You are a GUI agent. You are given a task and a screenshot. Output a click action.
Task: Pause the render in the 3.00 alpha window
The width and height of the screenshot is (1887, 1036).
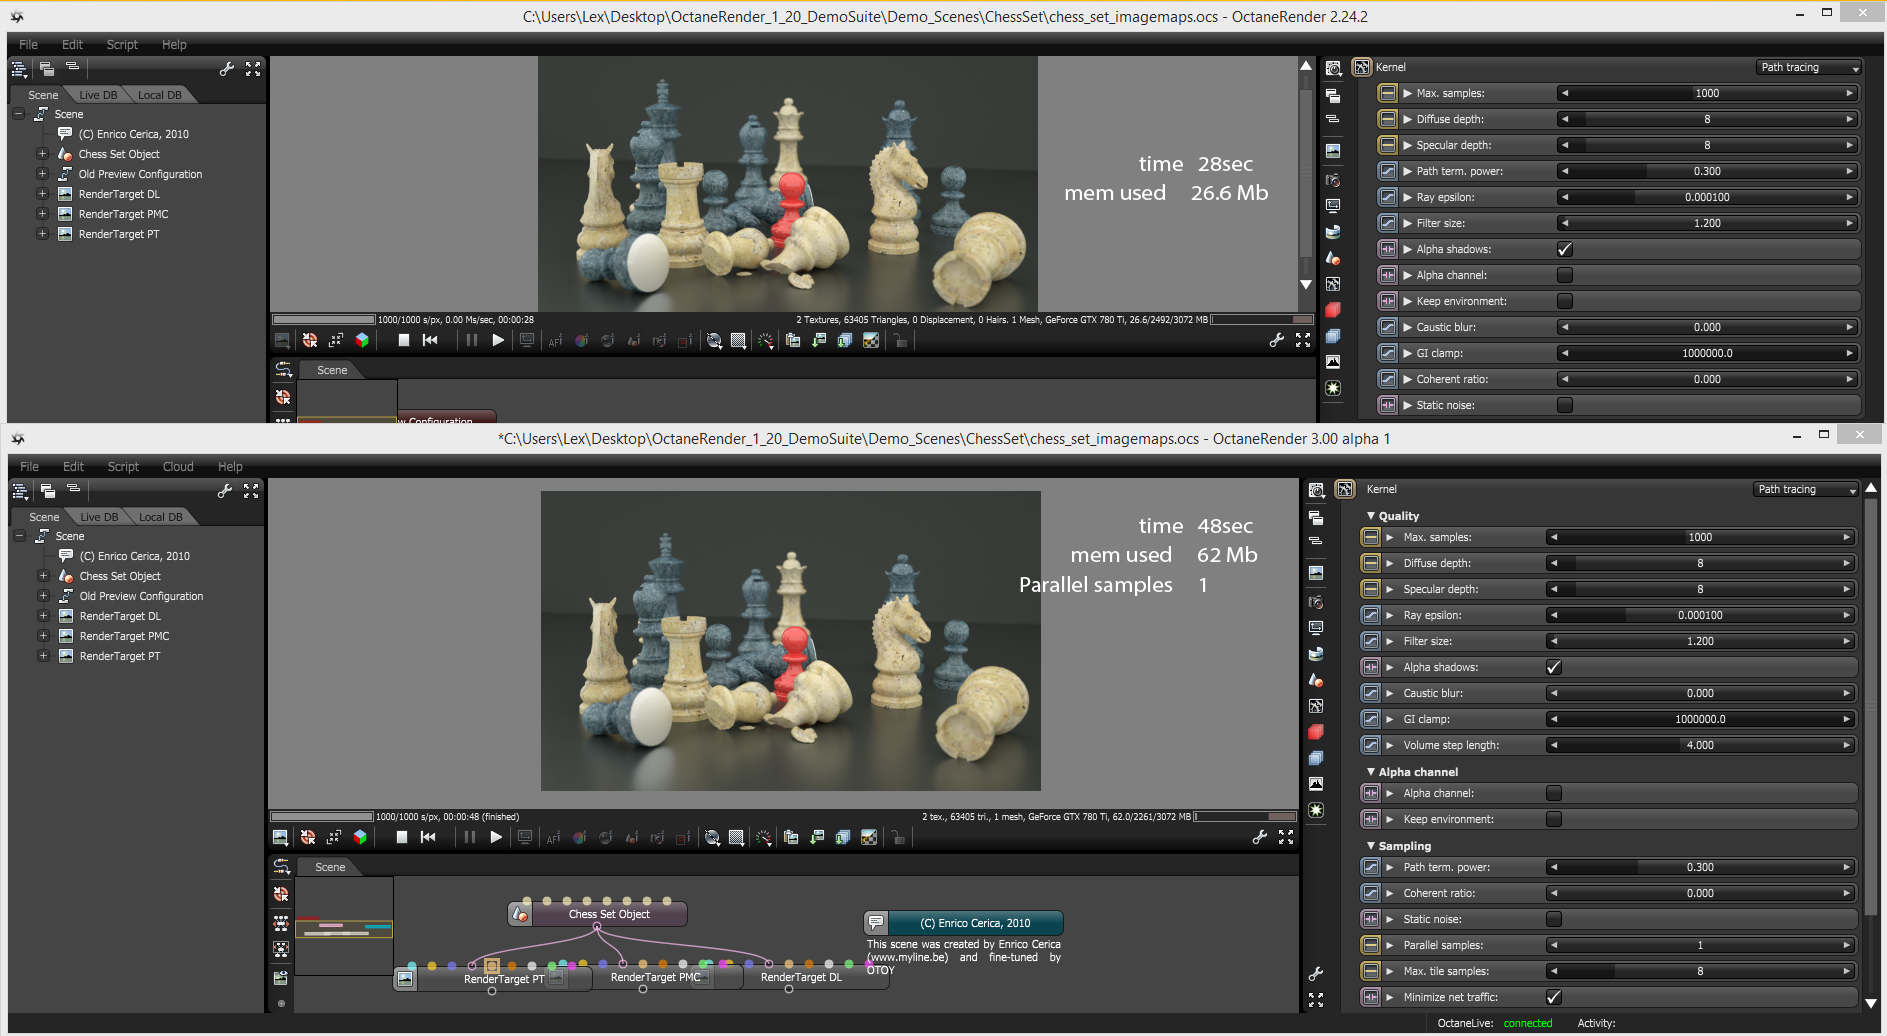(x=469, y=838)
